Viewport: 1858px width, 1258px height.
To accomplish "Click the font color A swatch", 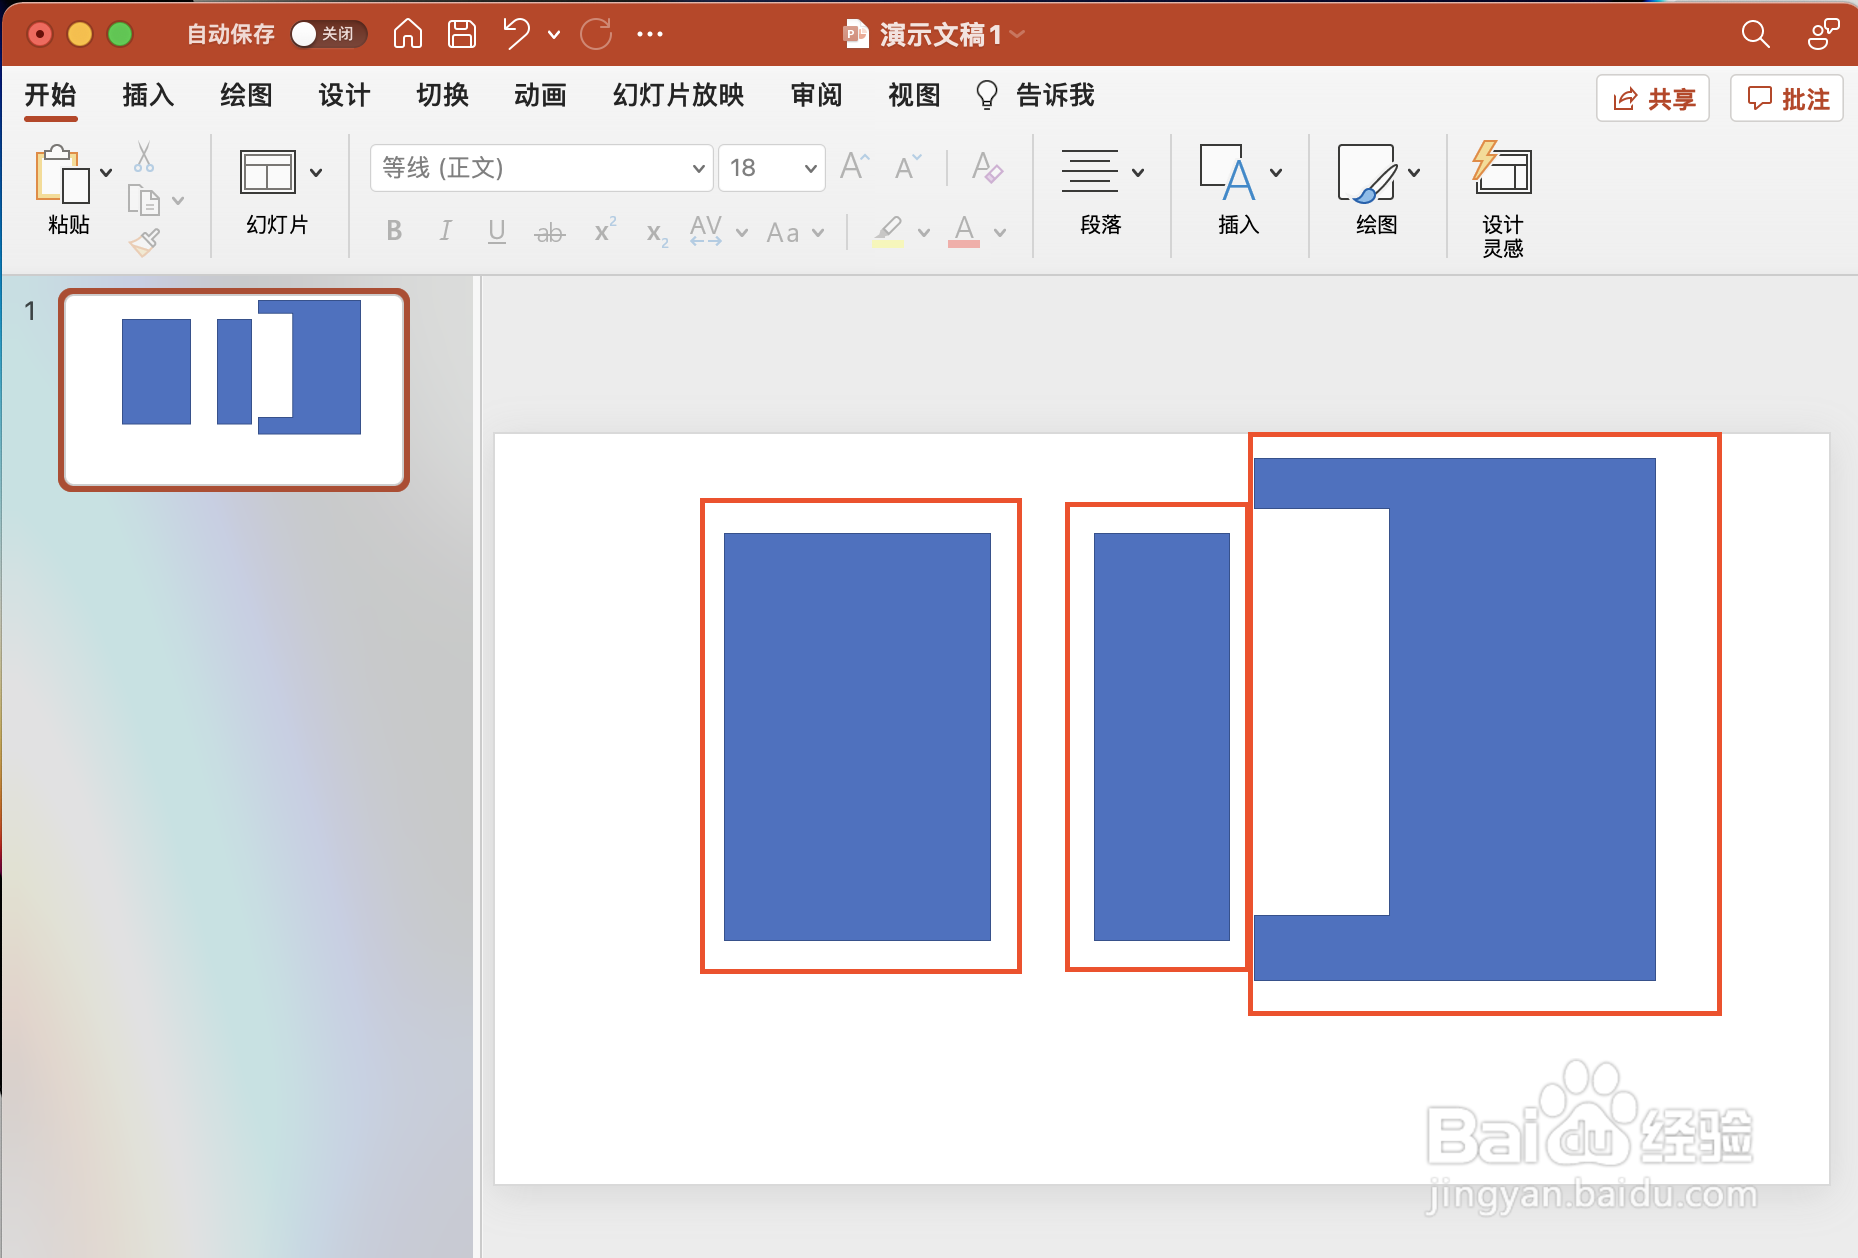I will click(x=964, y=231).
